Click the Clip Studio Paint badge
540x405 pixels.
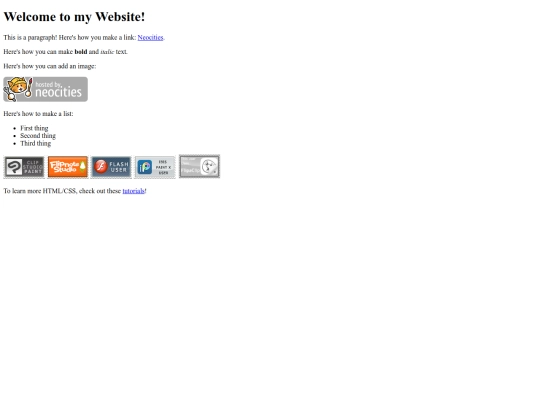tap(24, 167)
